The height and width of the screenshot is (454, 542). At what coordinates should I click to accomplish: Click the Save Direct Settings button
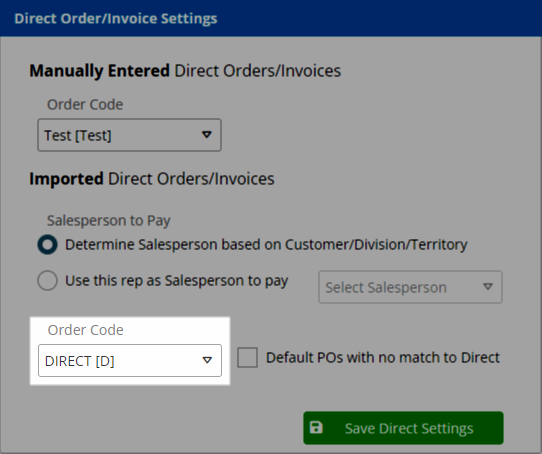pyautogui.click(x=403, y=428)
